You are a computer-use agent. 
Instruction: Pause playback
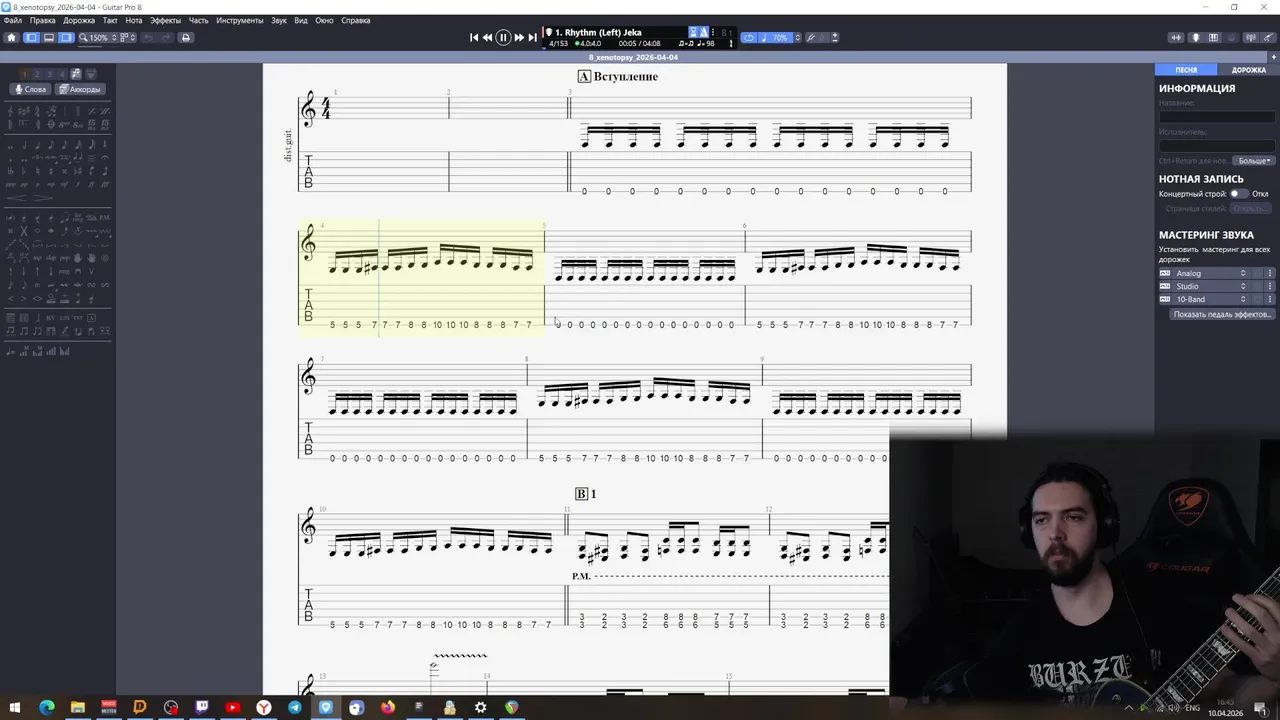coord(503,37)
